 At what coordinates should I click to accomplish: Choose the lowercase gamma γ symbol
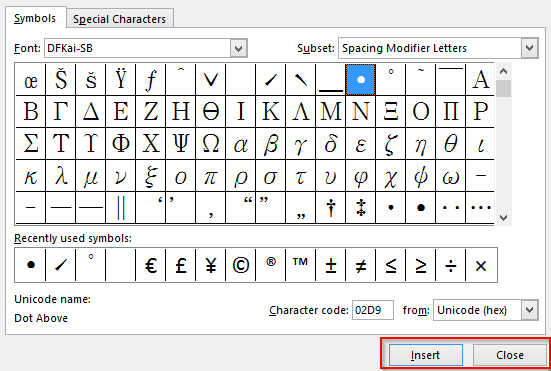(300, 143)
